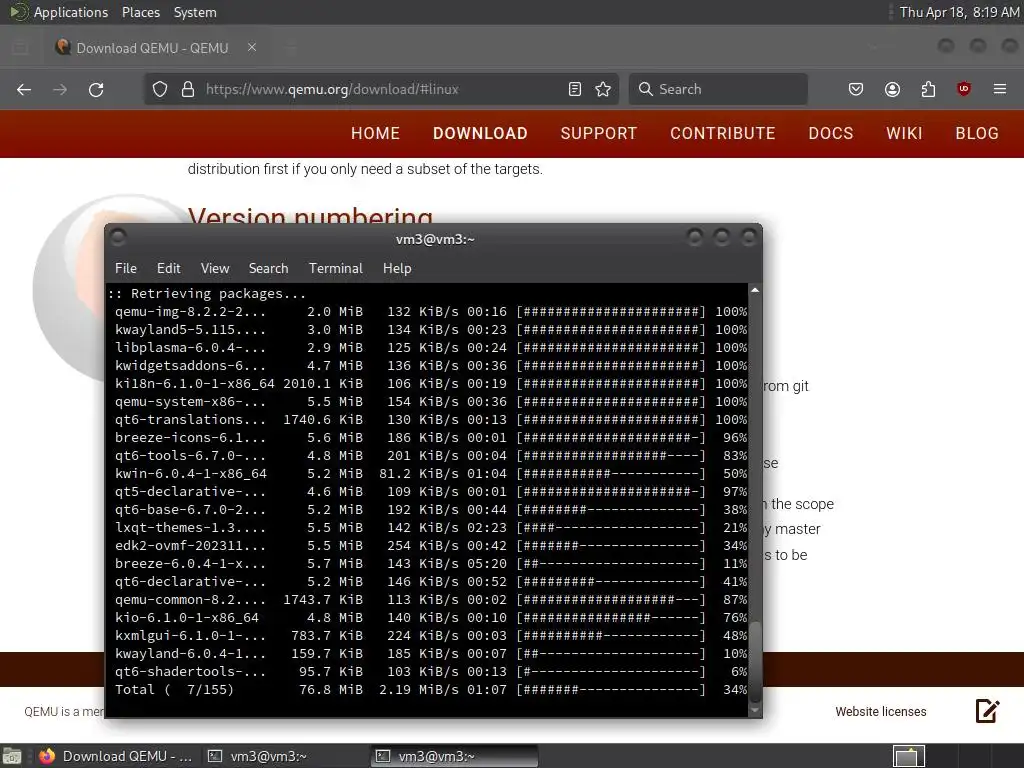Screen dimensions: 1024x768
Task: Open the tracking protection shield icon
Action: [x=160, y=89]
